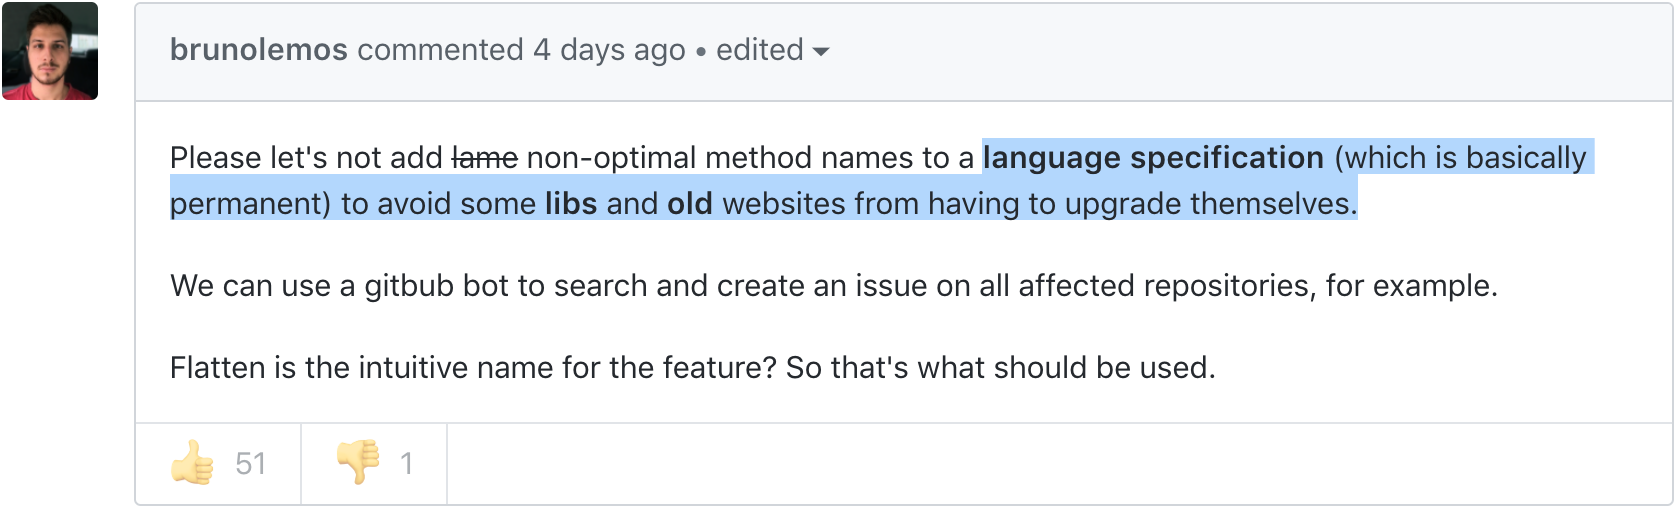The width and height of the screenshot is (1676, 508).
Task: Click the thumbs up emoji icon
Action: point(192,463)
